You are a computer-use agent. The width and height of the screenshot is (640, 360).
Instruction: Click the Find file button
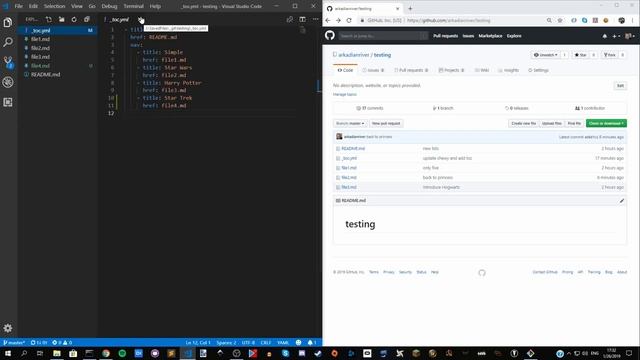coord(574,123)
